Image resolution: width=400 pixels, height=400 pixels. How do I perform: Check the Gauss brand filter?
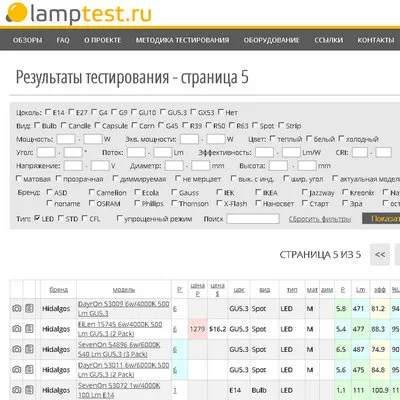[174, 192]
